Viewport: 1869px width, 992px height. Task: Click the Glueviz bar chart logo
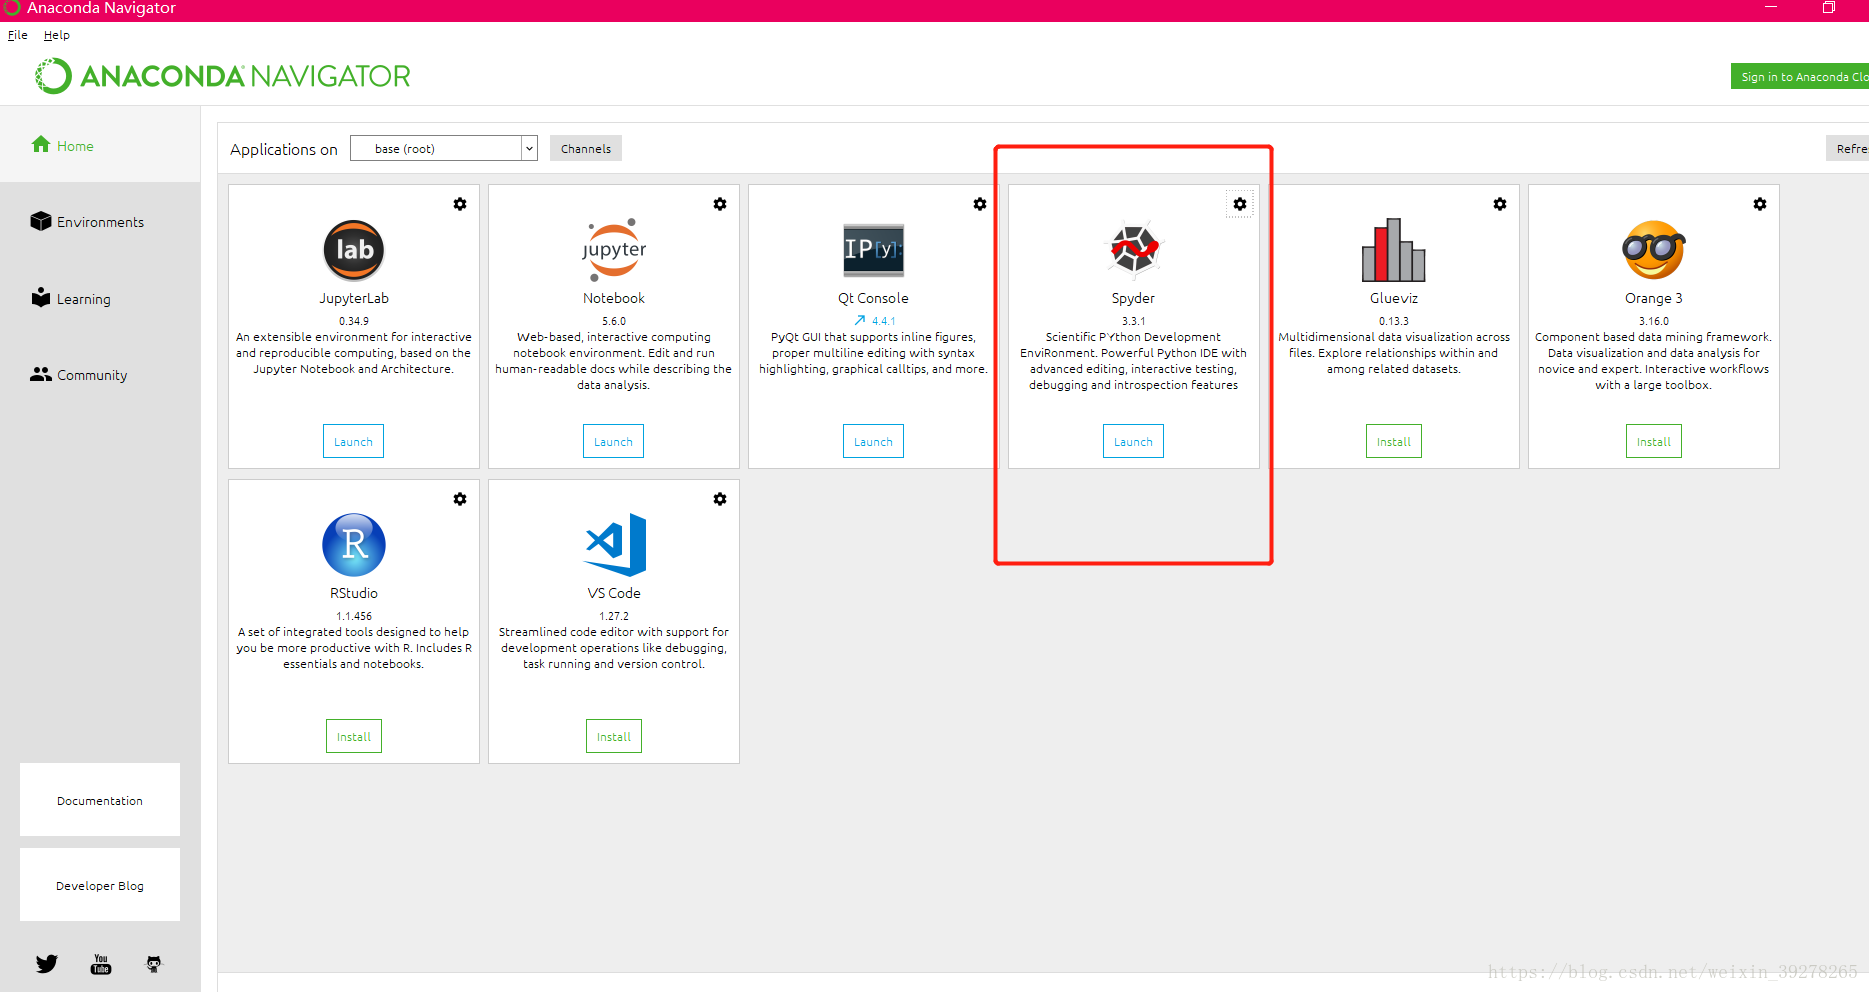click(1394, 250)
